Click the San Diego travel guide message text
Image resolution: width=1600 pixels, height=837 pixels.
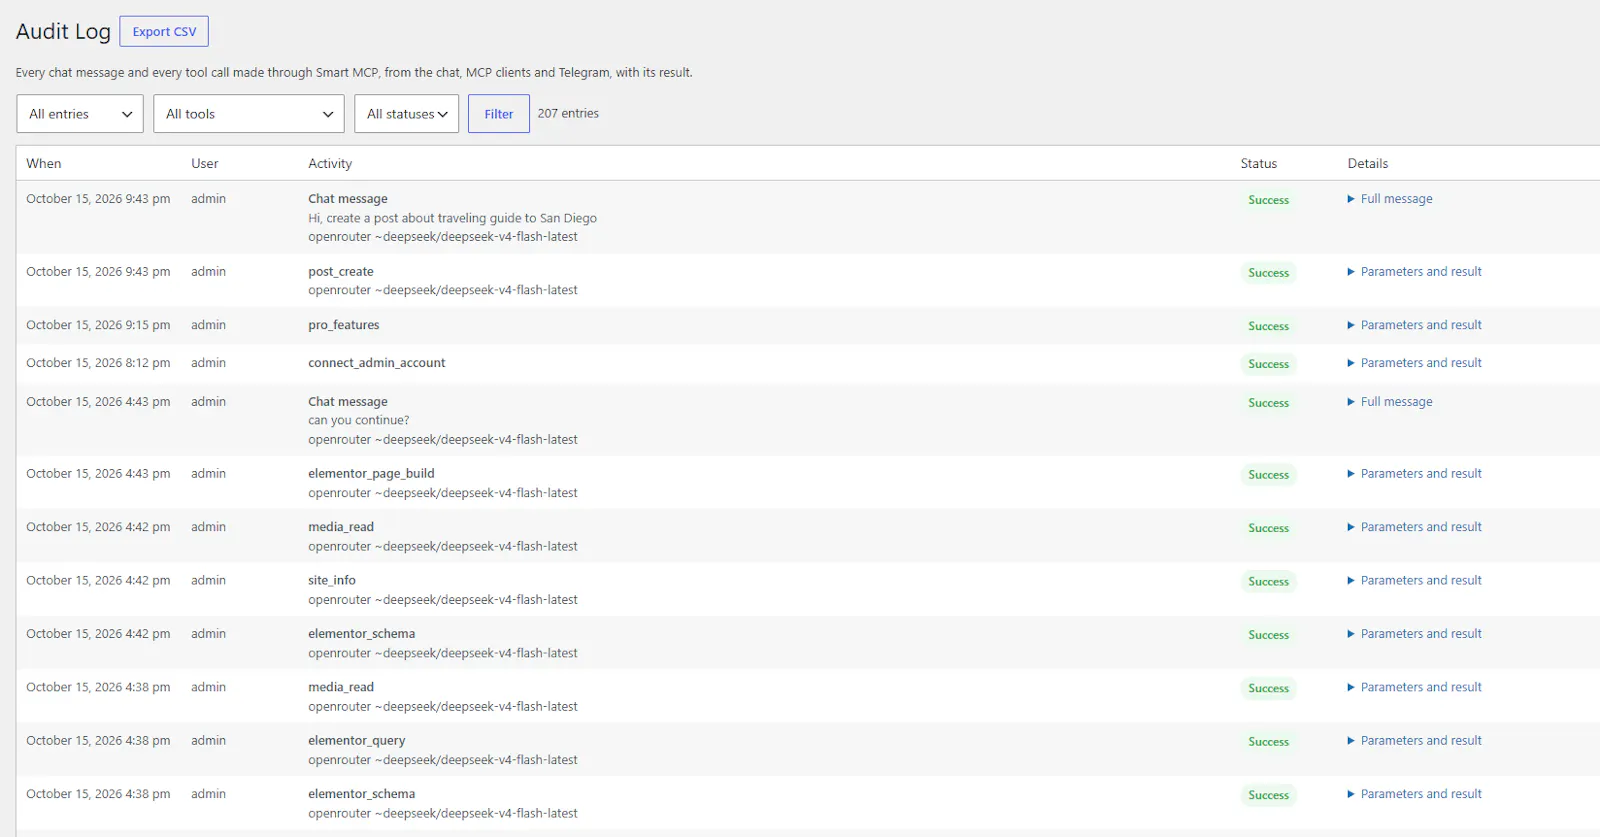(453, 218)
